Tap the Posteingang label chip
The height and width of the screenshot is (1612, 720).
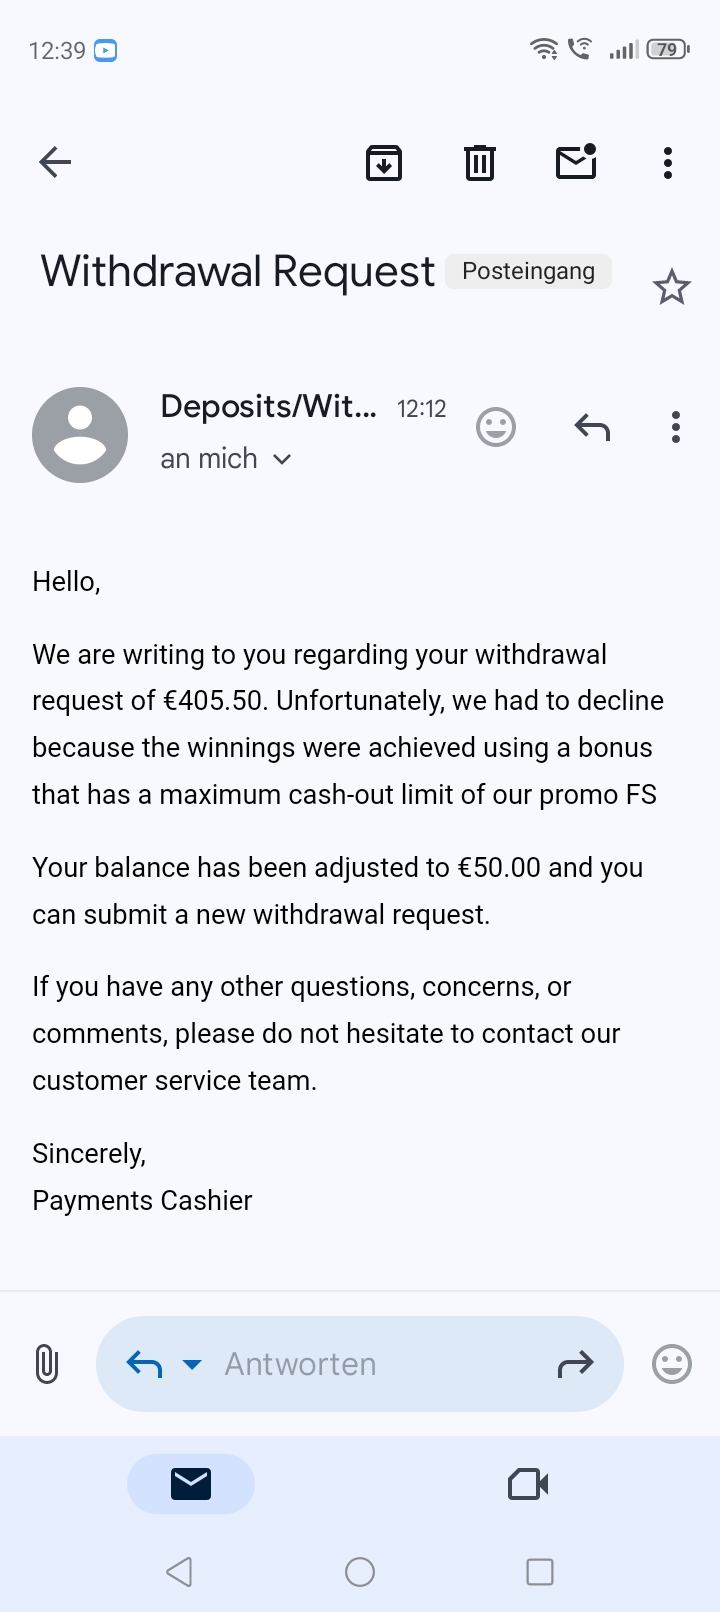tap(528, 272)
